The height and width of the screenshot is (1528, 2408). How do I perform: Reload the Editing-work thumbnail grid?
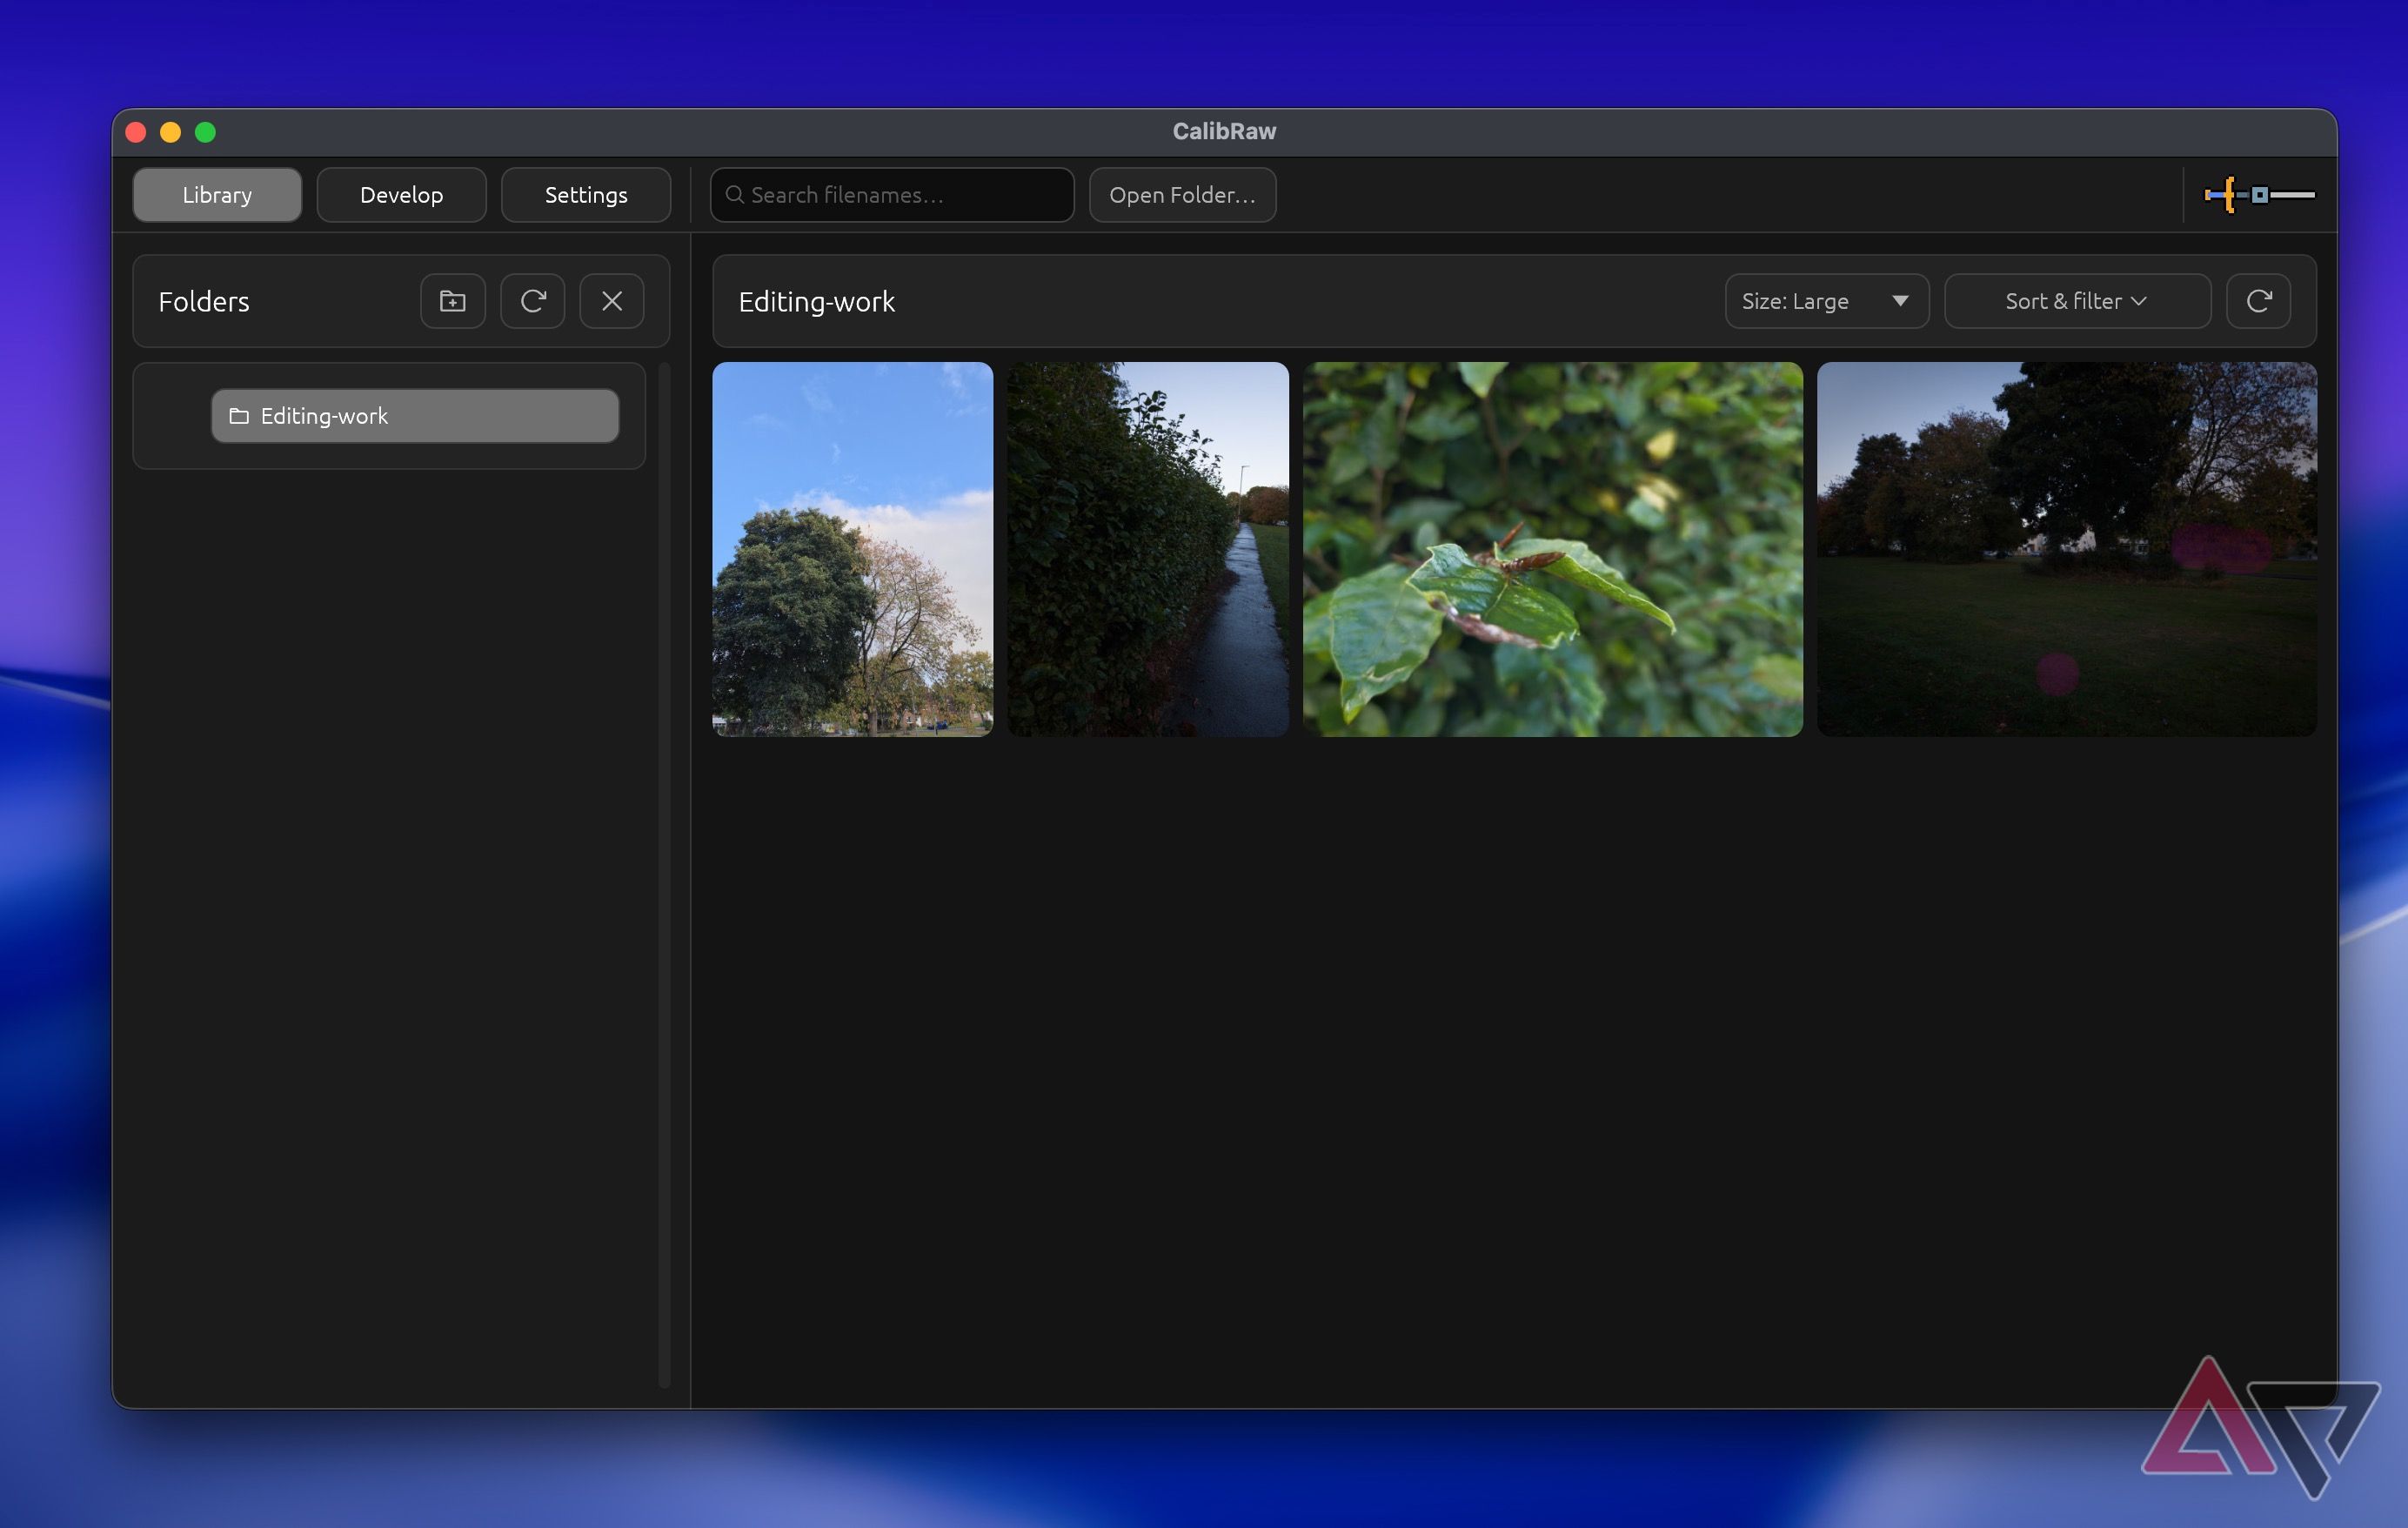[x=2258, y=301]
